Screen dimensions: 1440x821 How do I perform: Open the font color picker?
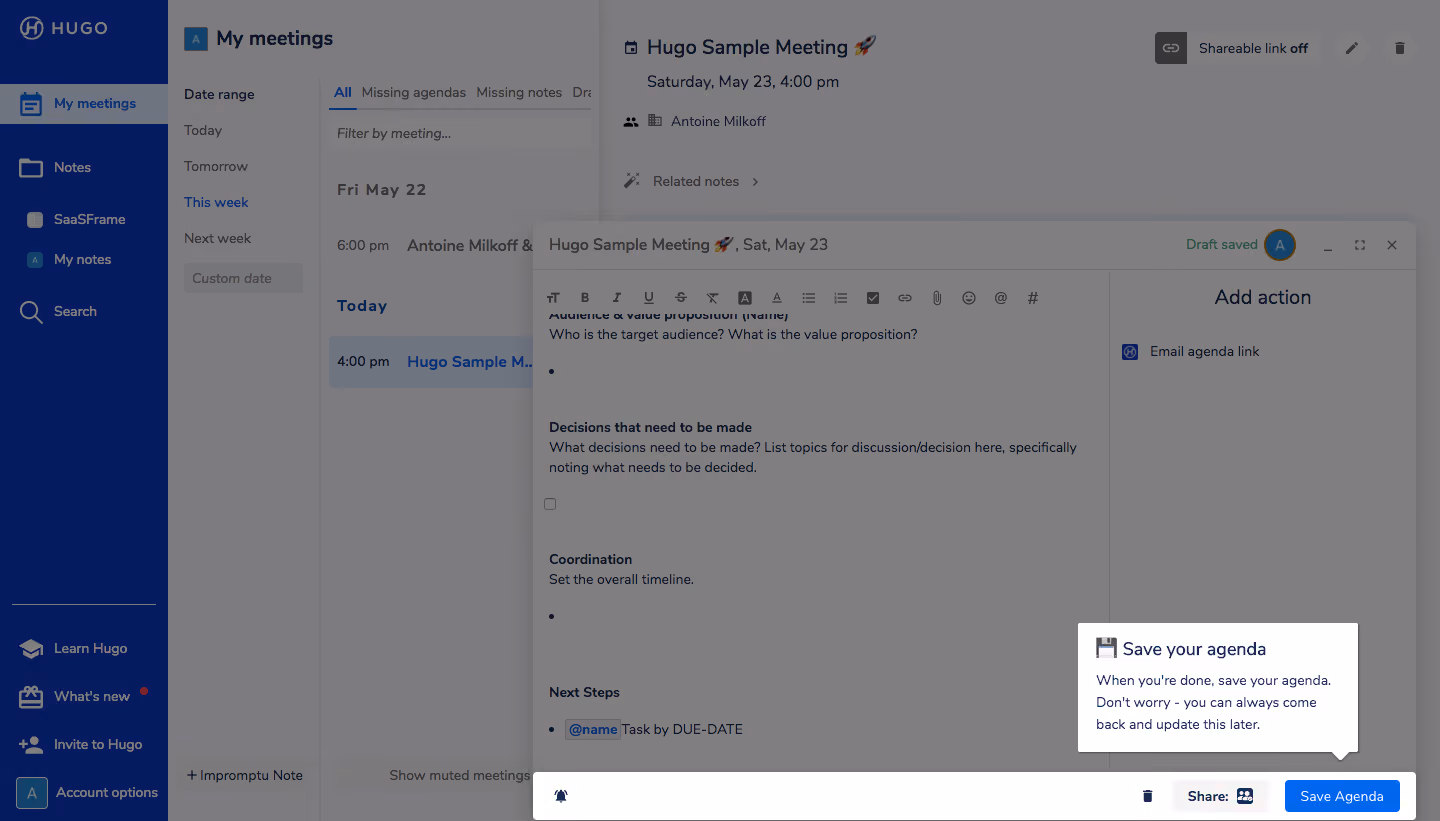777,298
